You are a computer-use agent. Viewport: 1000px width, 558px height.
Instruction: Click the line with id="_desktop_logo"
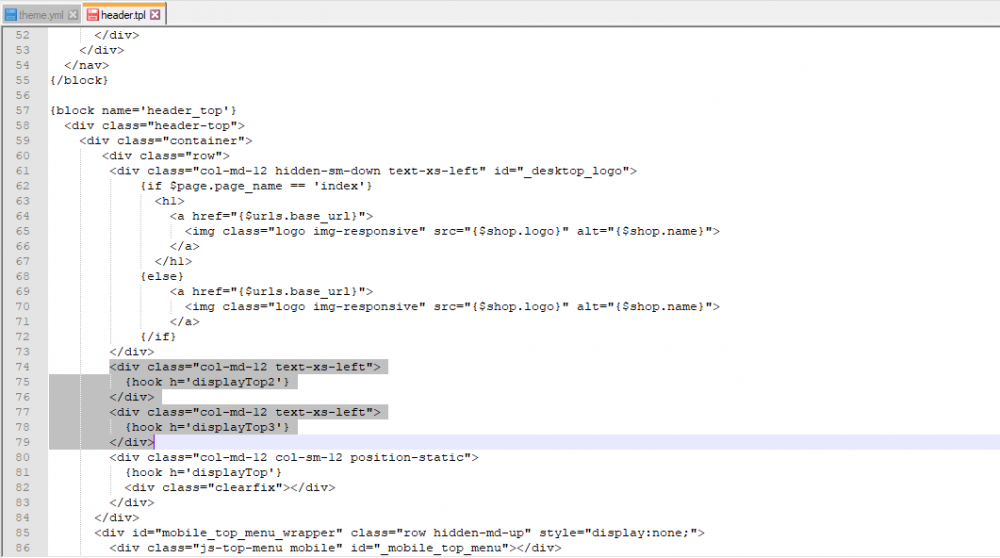(x=373, y=171)
